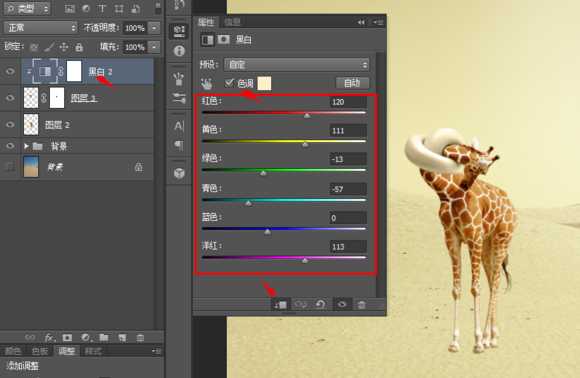This screenshot has width=580, height=378.
Task: Click the layer mask icon in properties header
Action: pyautogui.click(x=223, y=39)
